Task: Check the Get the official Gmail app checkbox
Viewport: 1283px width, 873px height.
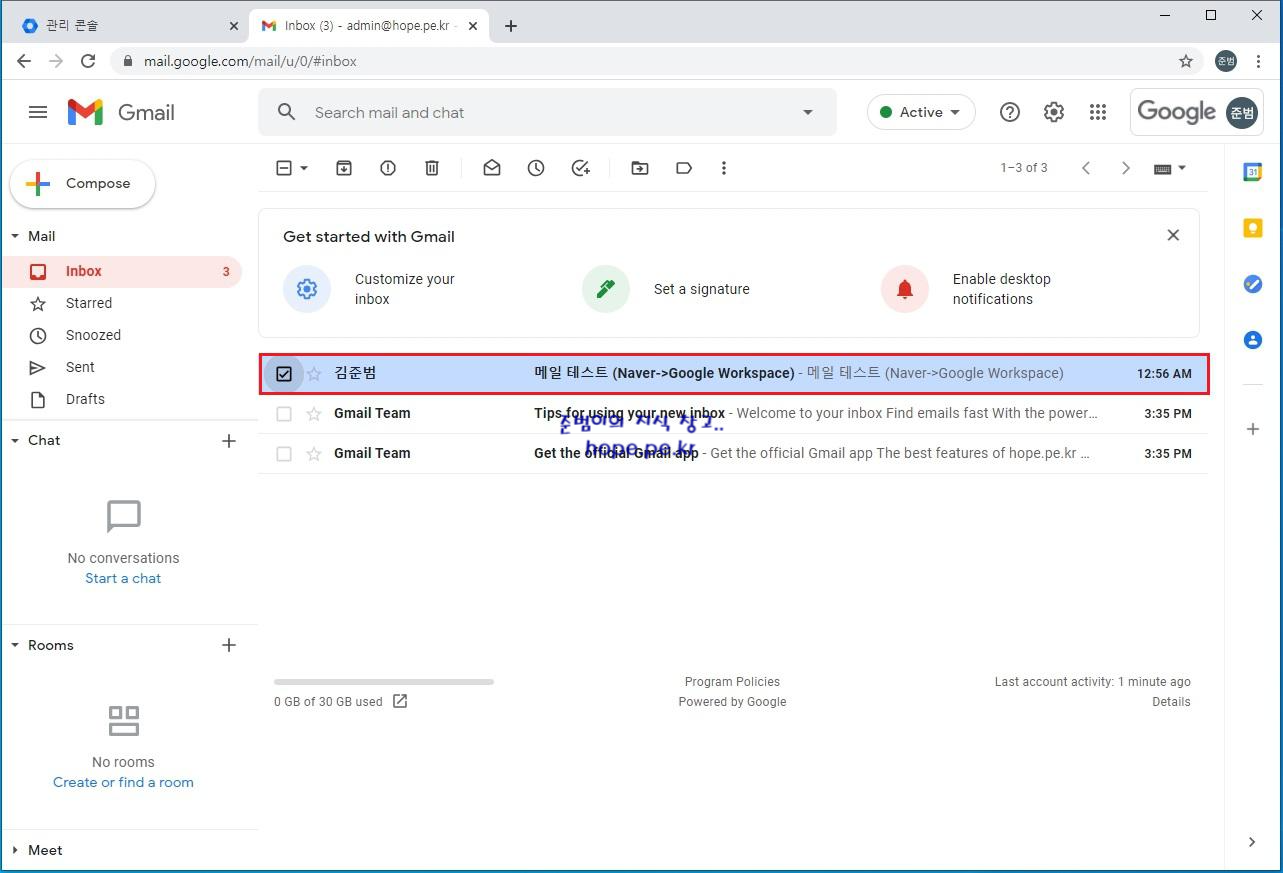Action: [284, 453]
